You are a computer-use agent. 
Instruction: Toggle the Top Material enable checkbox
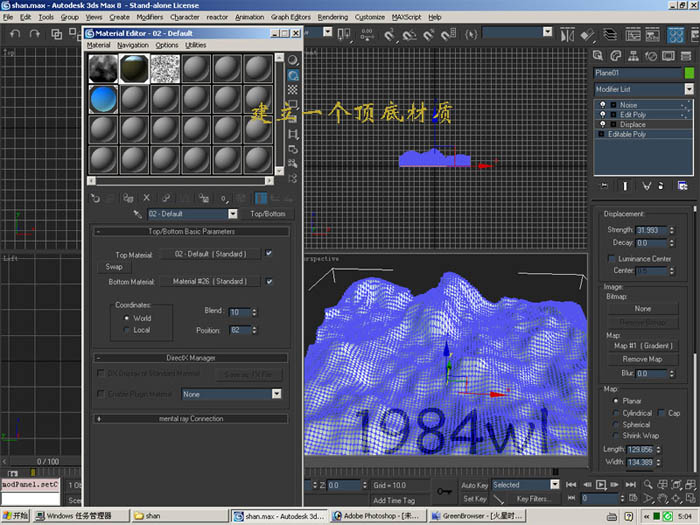coord(269,253)
